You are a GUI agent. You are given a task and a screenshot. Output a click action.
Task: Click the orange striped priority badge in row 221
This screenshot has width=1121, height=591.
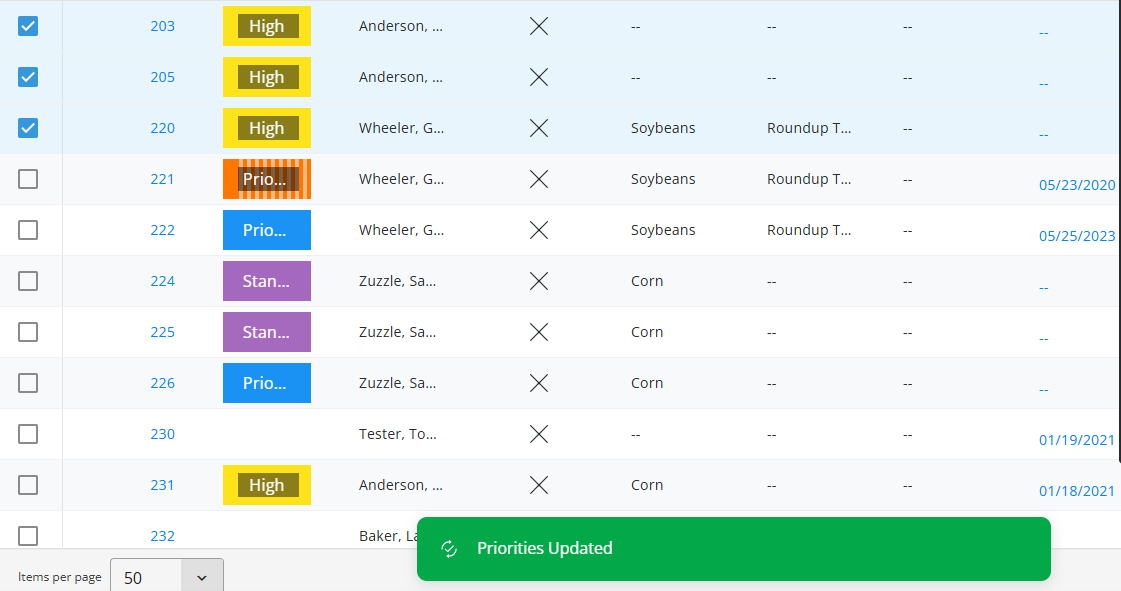click(267, 179)
